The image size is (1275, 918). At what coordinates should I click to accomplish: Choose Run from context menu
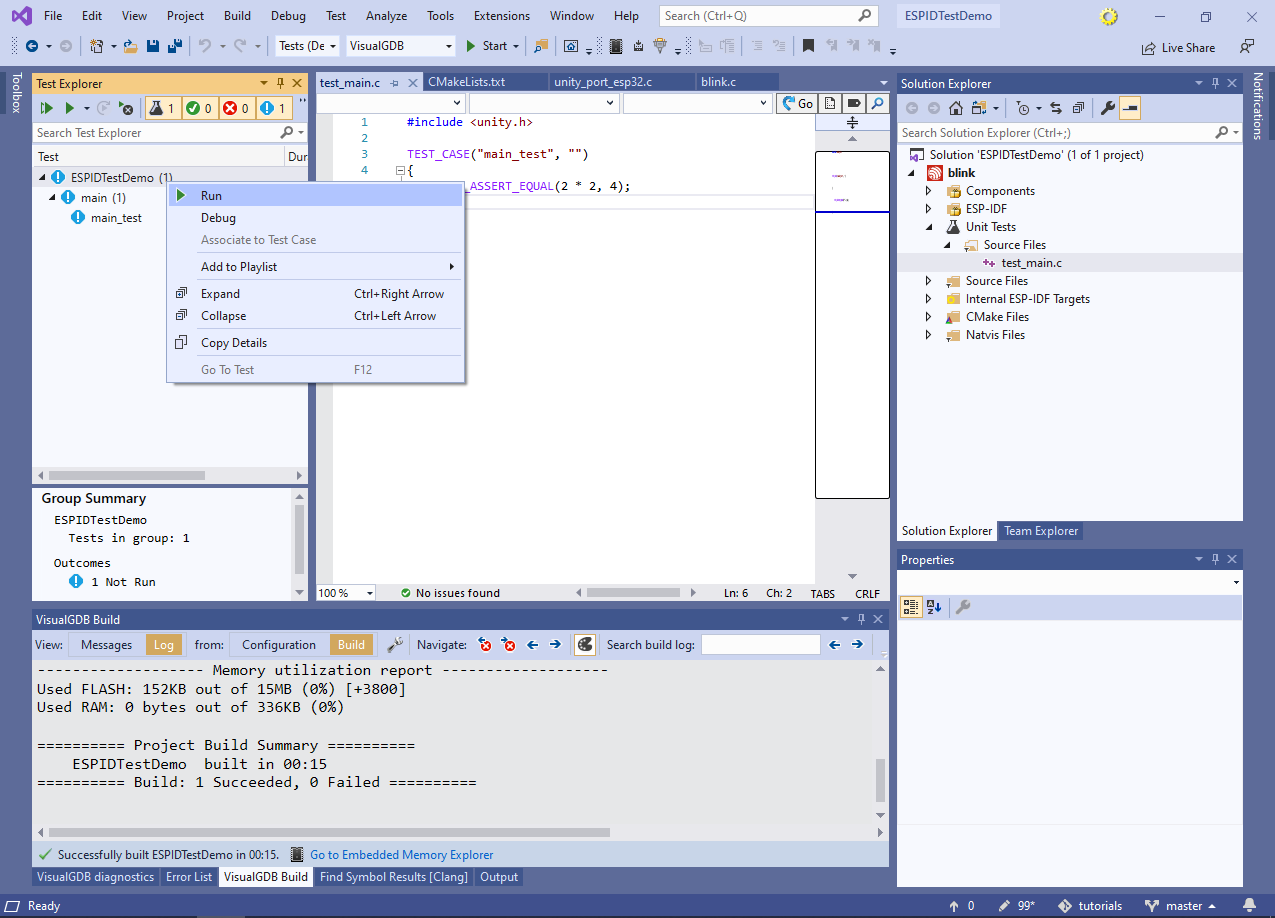315,196
